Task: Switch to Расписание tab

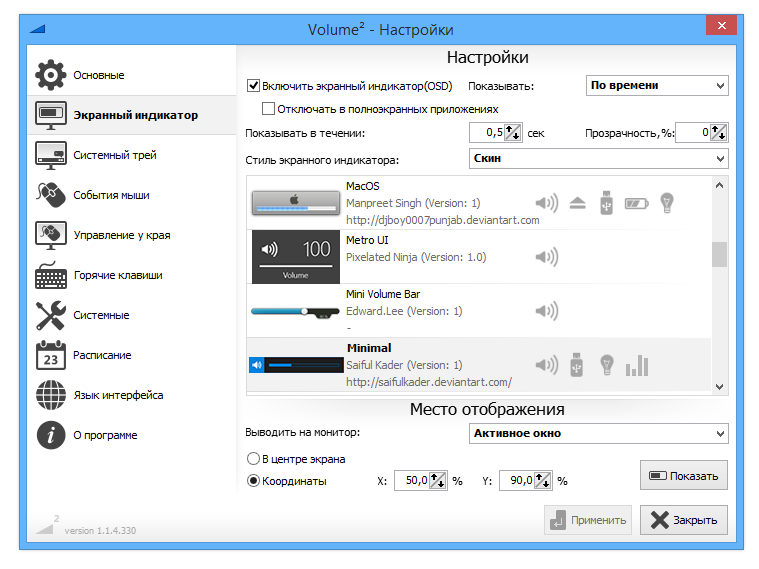Action: [132, 355]
